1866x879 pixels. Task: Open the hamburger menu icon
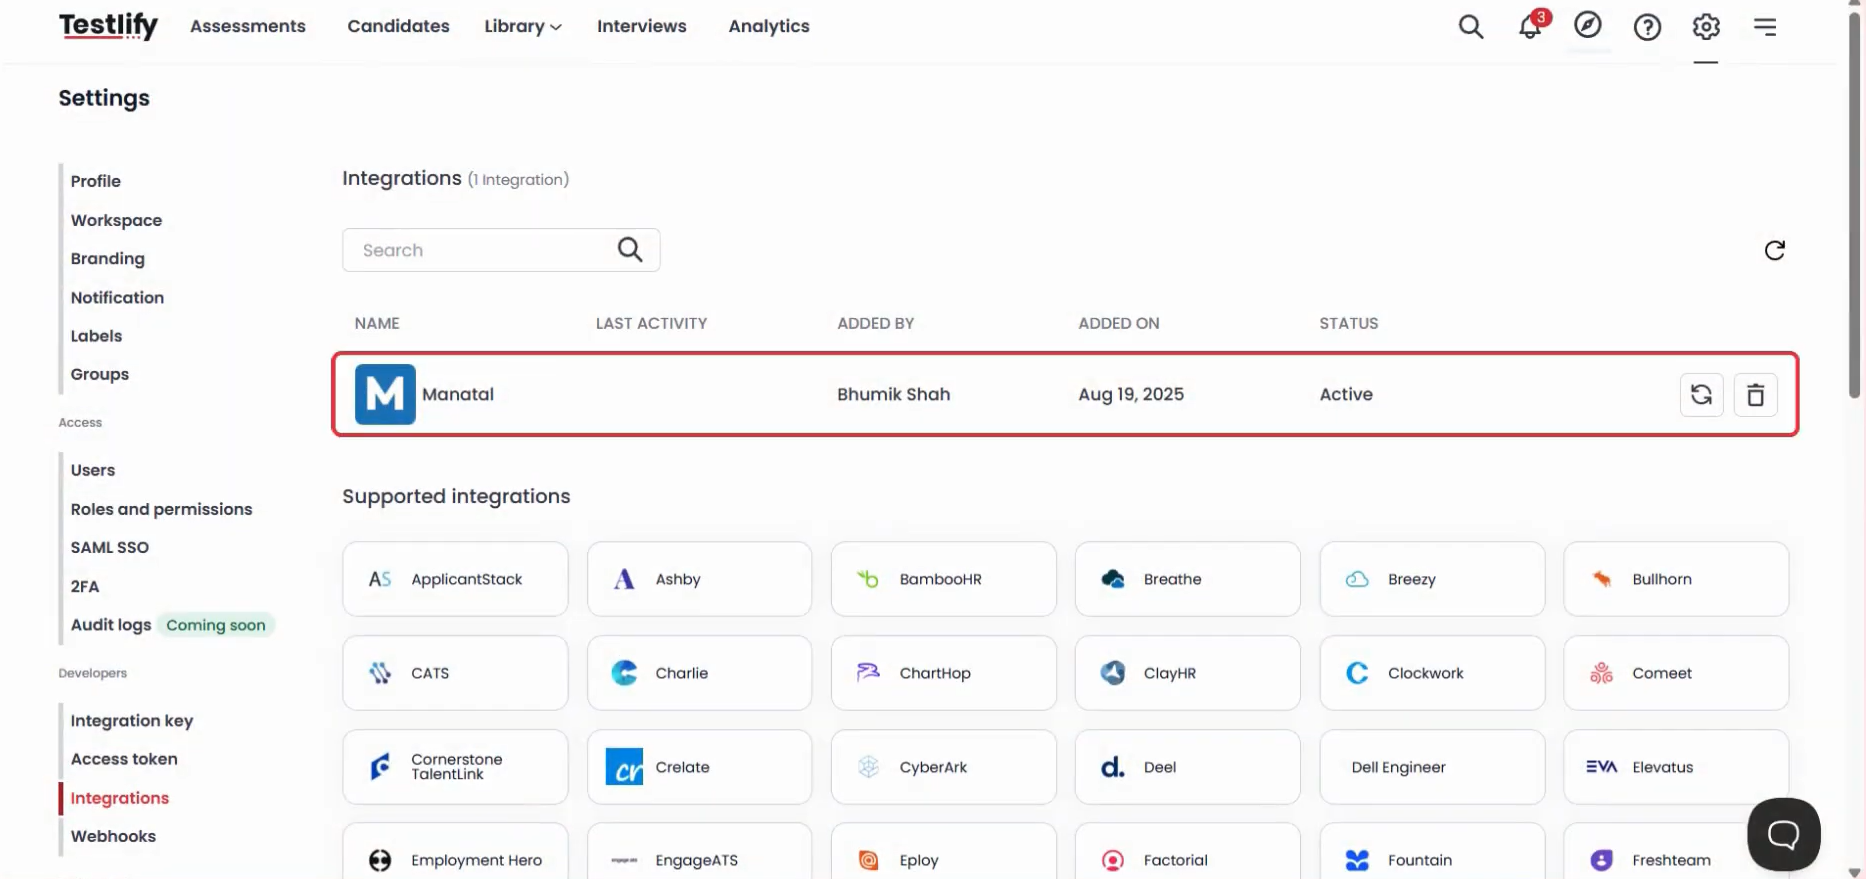1765,27
